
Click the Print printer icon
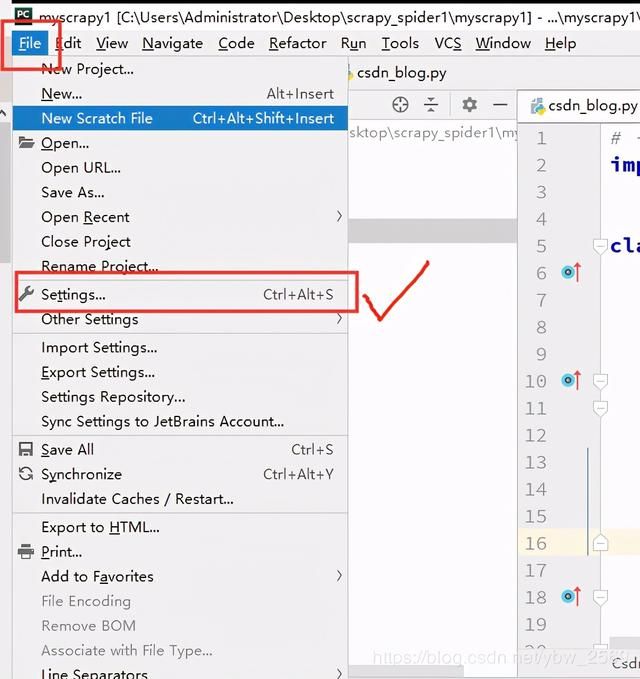click(26, 552)
